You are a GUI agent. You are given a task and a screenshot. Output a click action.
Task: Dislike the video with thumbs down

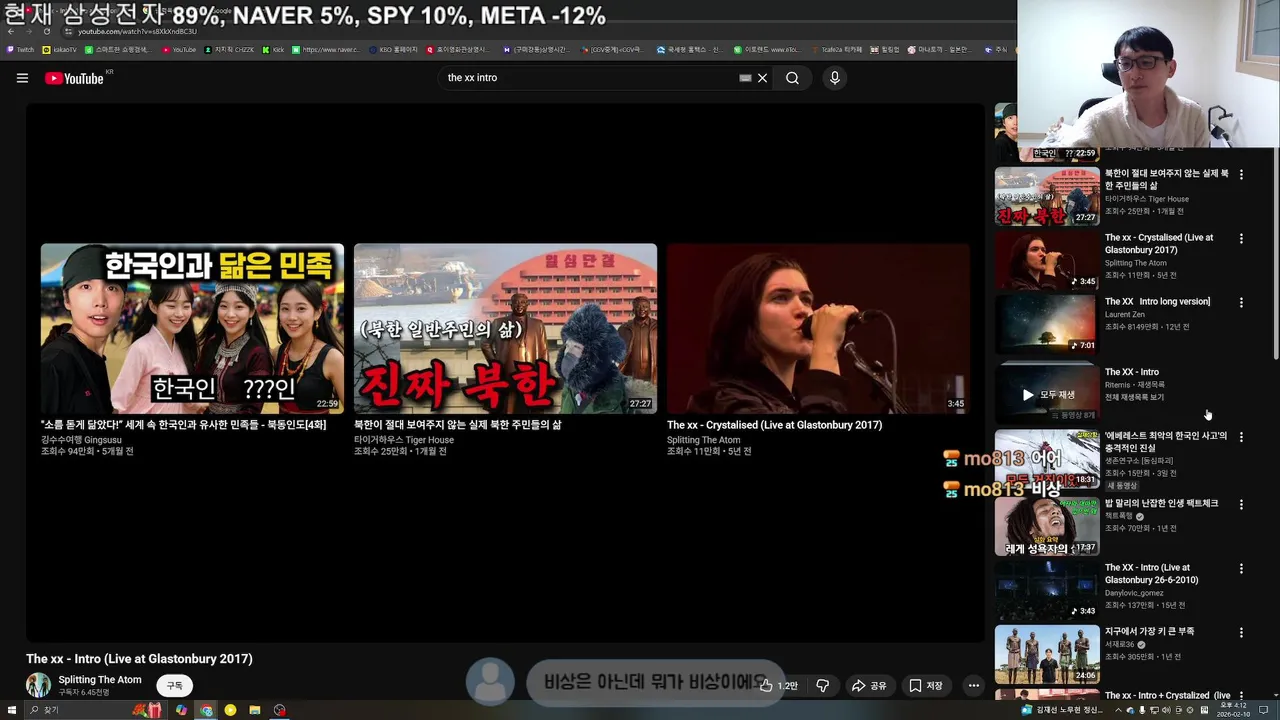tap(822, 685)
